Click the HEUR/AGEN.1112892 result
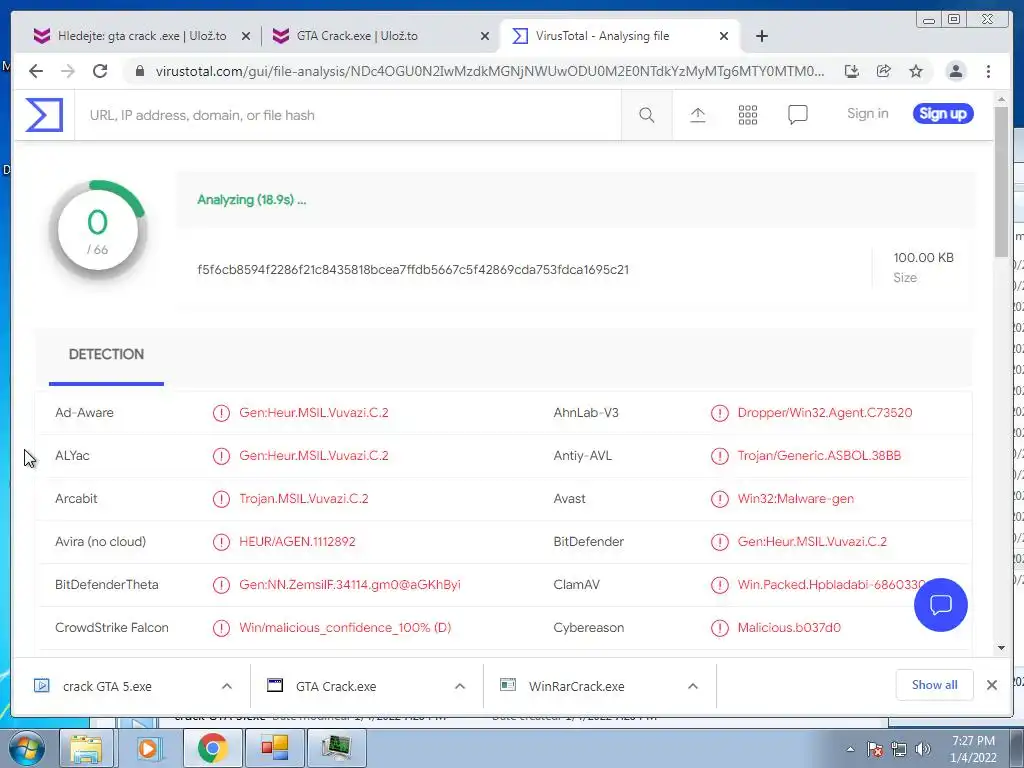1024x768 pixels. (x=297, y=541)
